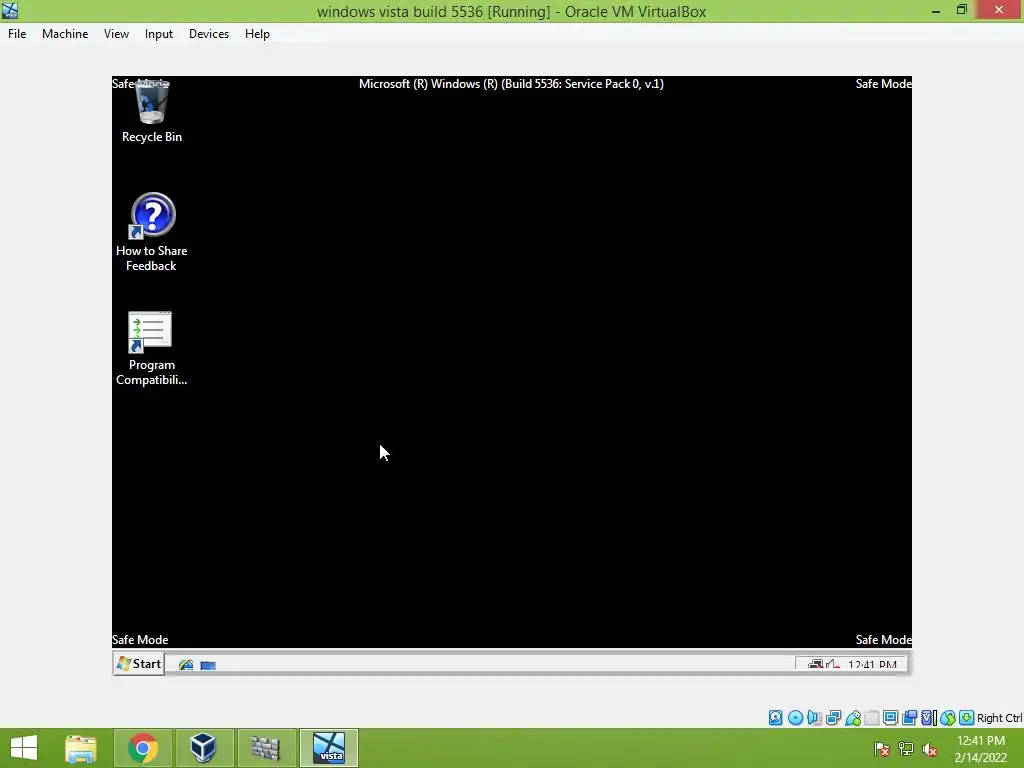Screen dimensions: 1024x768
Task: Click VirtualBox USB devices indicator
Action: tap(853, 718)
